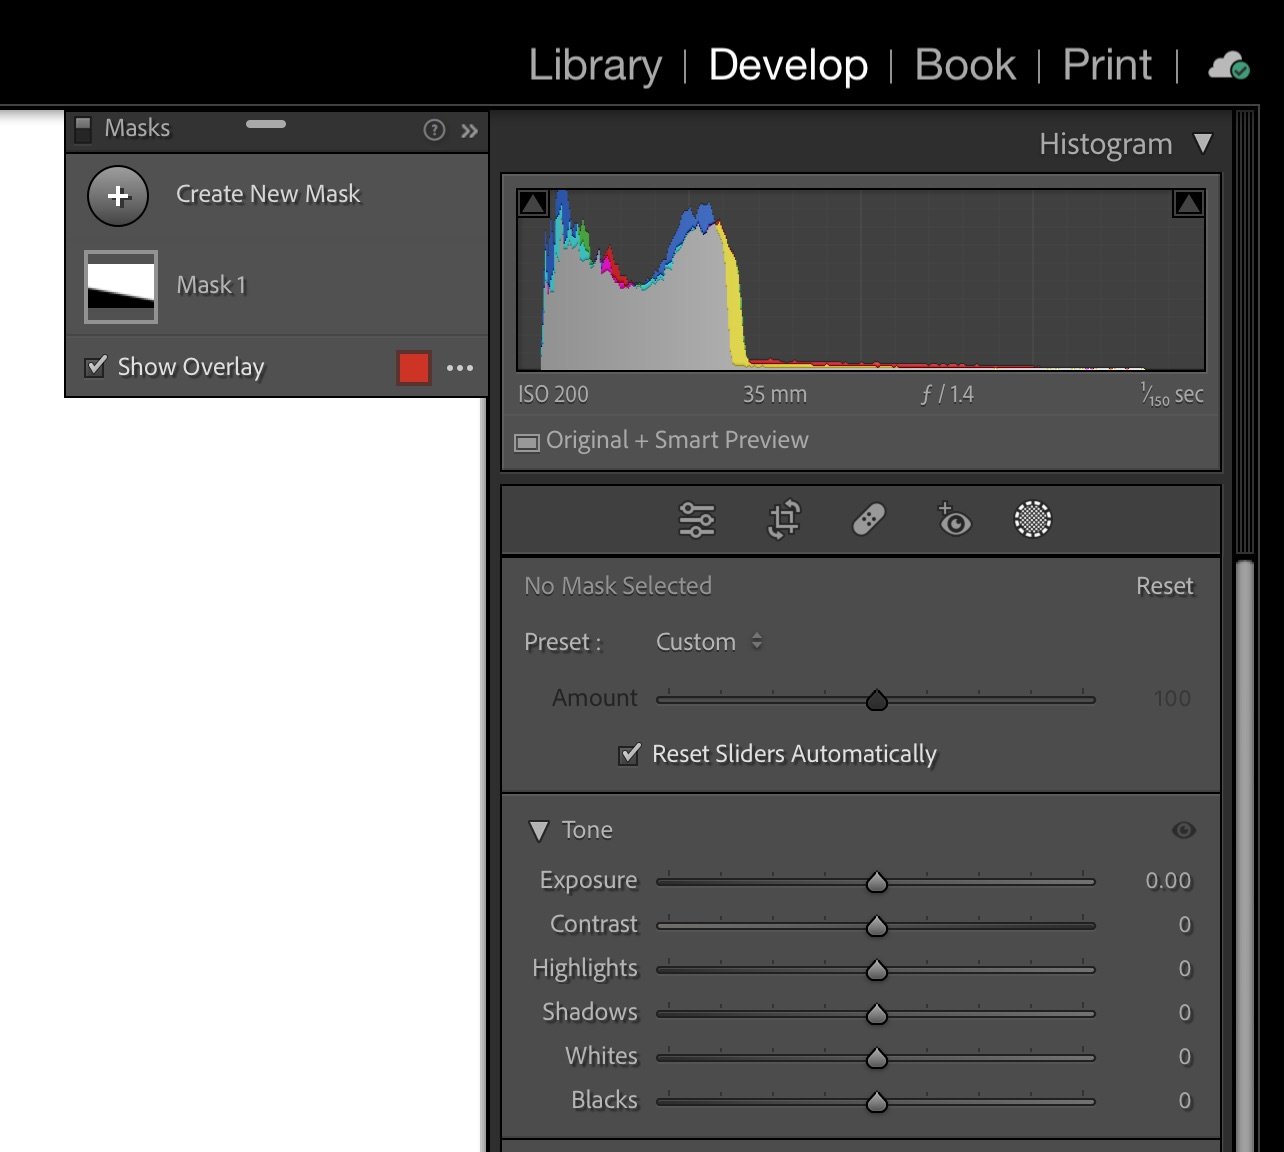Toggle shadow clipping triangle in histogram
Viewport: 1284px width, 1152px height.
[533, 204]
